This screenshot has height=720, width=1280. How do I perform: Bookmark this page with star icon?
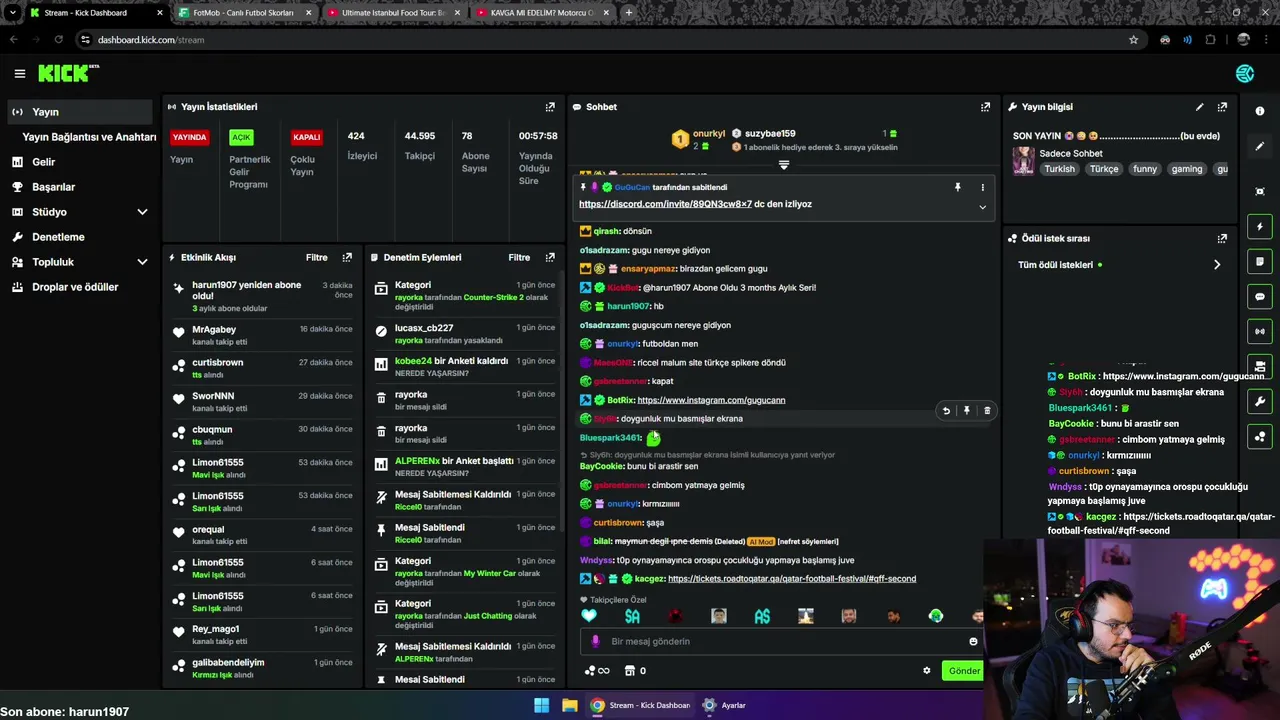1133,40
